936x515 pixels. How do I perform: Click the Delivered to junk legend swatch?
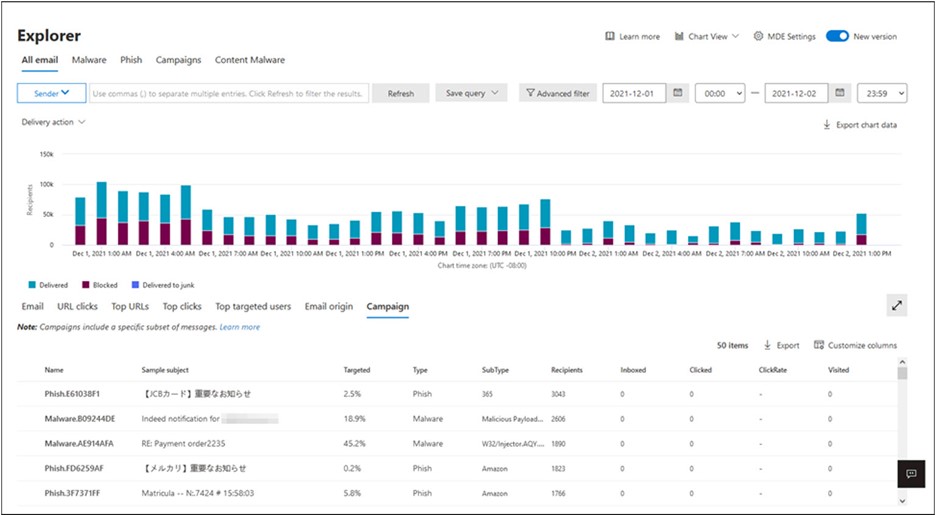click(135, 285)
